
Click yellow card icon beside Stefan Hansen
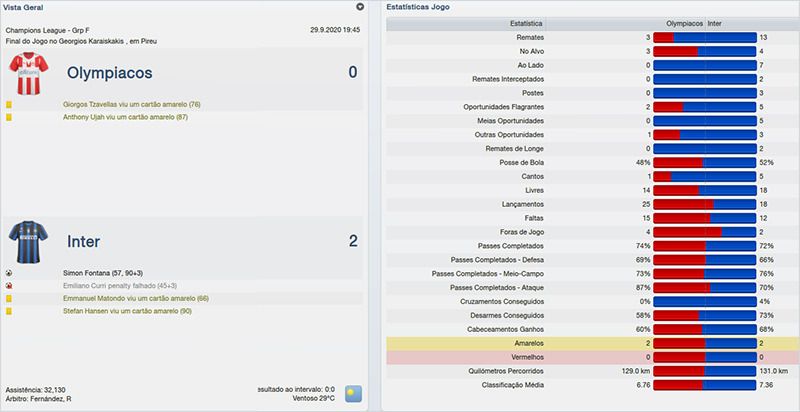(x=9, y=312)
